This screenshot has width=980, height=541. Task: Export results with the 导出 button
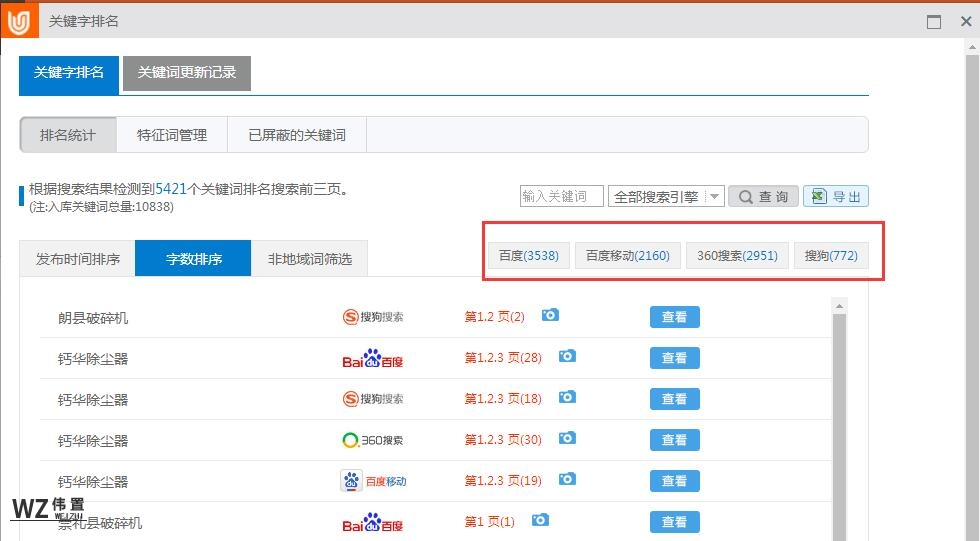(836, 197)
